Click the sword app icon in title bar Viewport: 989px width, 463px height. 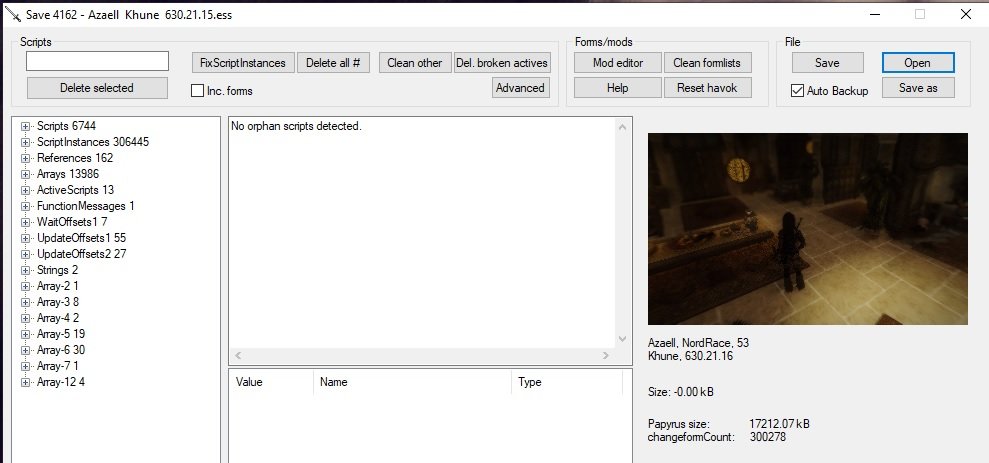coord(13,14)
